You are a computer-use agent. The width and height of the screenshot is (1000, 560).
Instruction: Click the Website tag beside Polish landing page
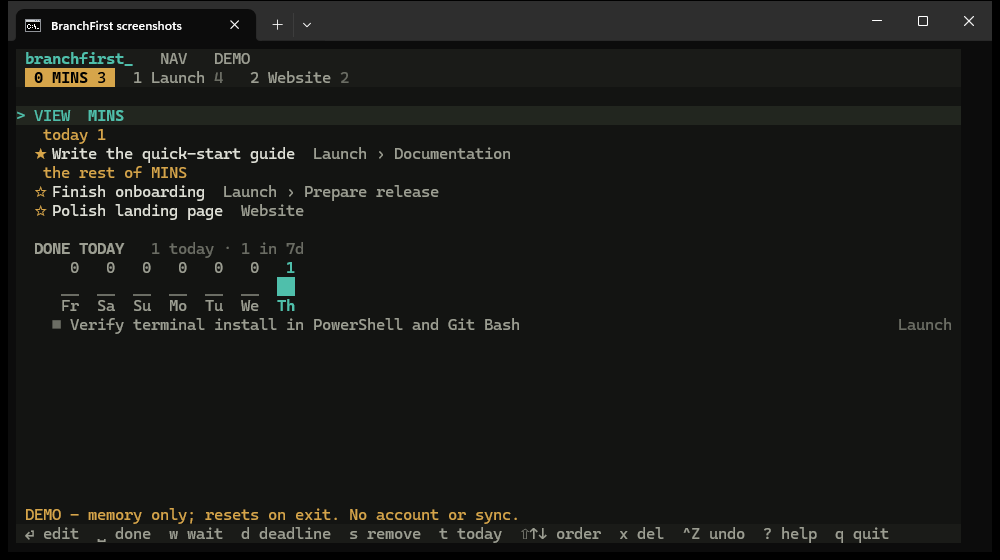(x=272, y=211)
